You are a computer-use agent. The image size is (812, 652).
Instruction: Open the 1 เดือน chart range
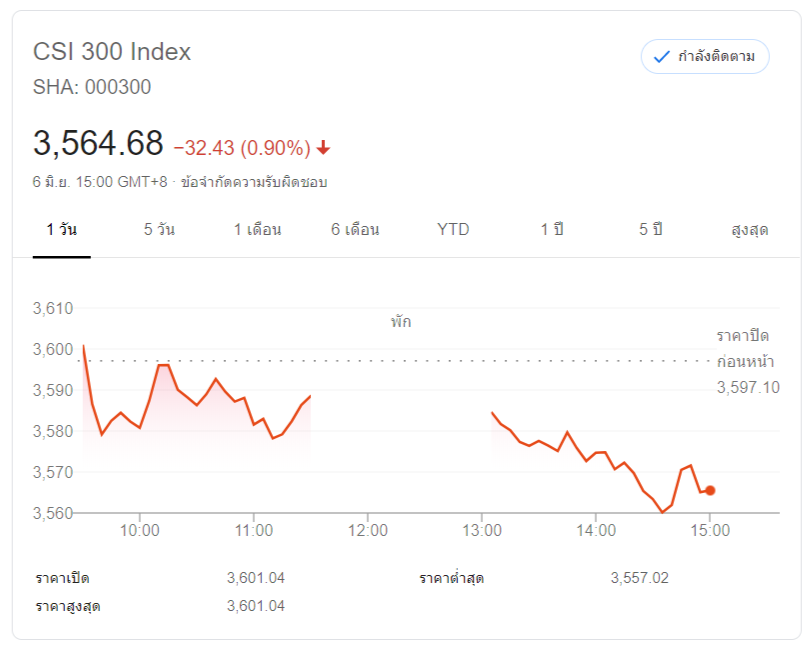pyautogui.click(x=257, y=230)
